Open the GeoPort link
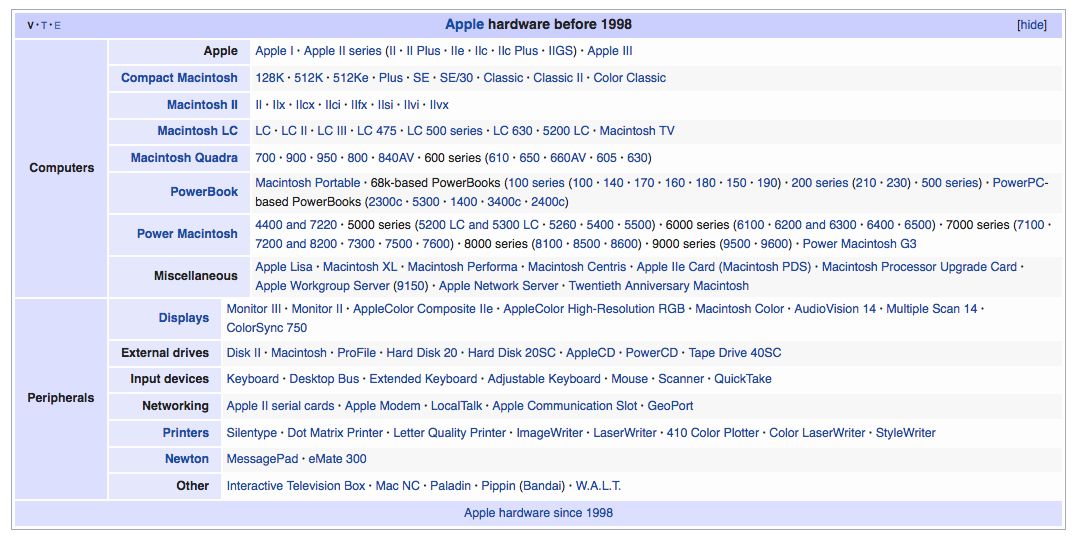The image size is (1079, 536). (x=670, y=406)
